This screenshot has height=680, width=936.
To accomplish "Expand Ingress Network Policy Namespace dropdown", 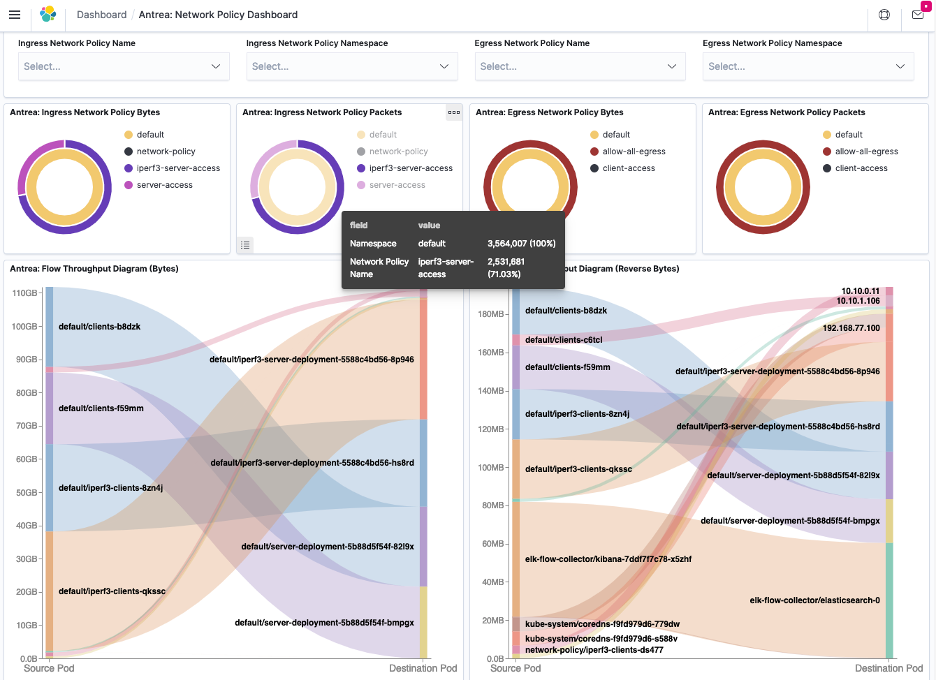I will click(x=352, y=67).
